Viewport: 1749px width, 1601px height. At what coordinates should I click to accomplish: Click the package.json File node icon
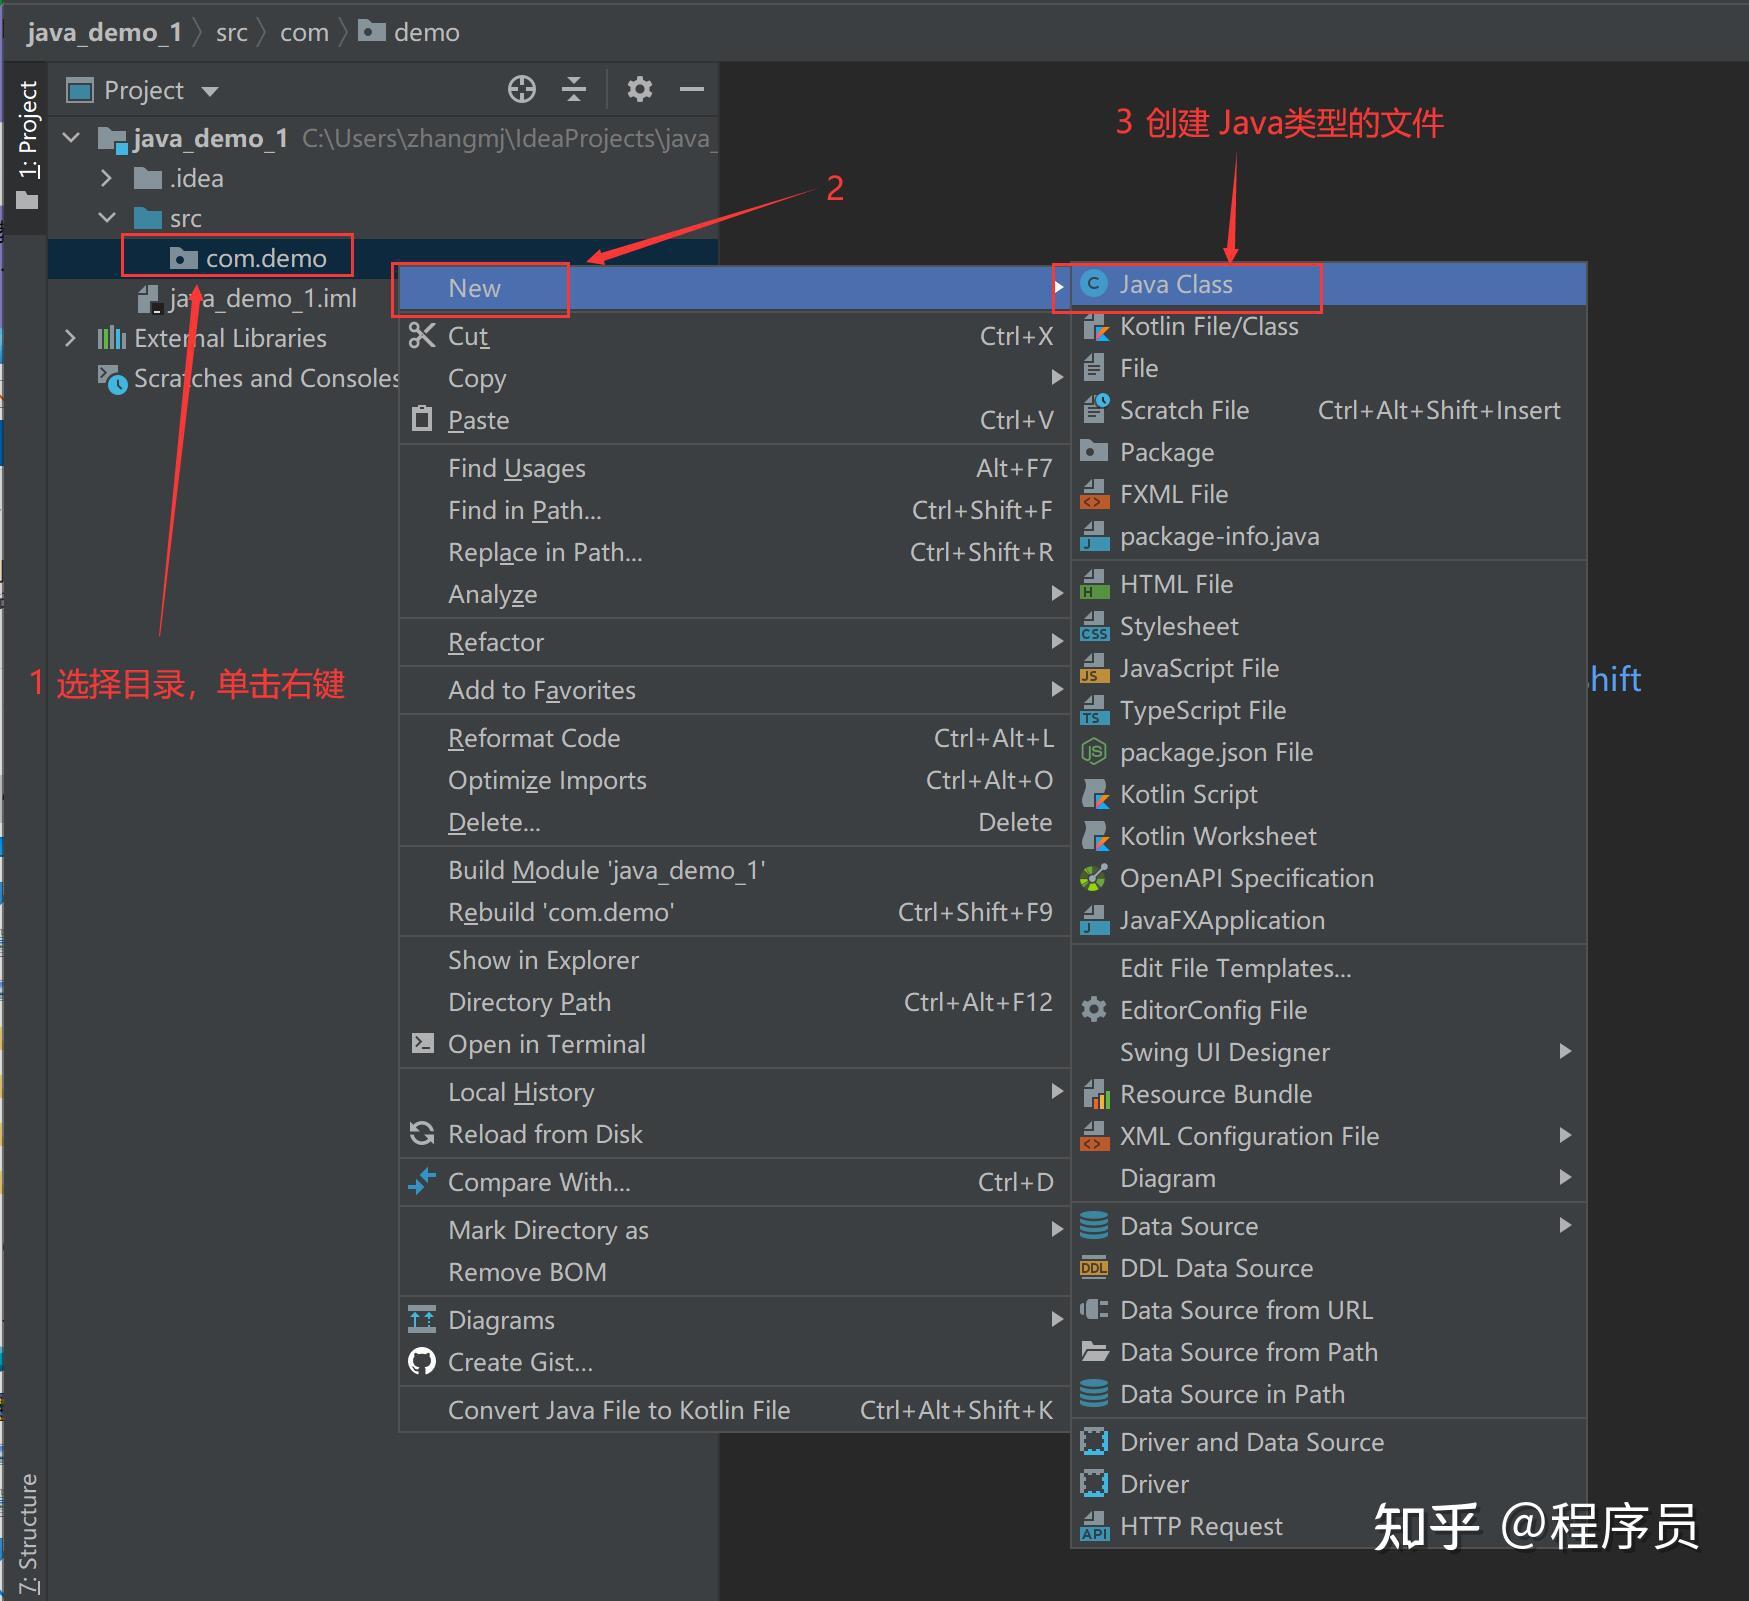[x=1095, y=752]
